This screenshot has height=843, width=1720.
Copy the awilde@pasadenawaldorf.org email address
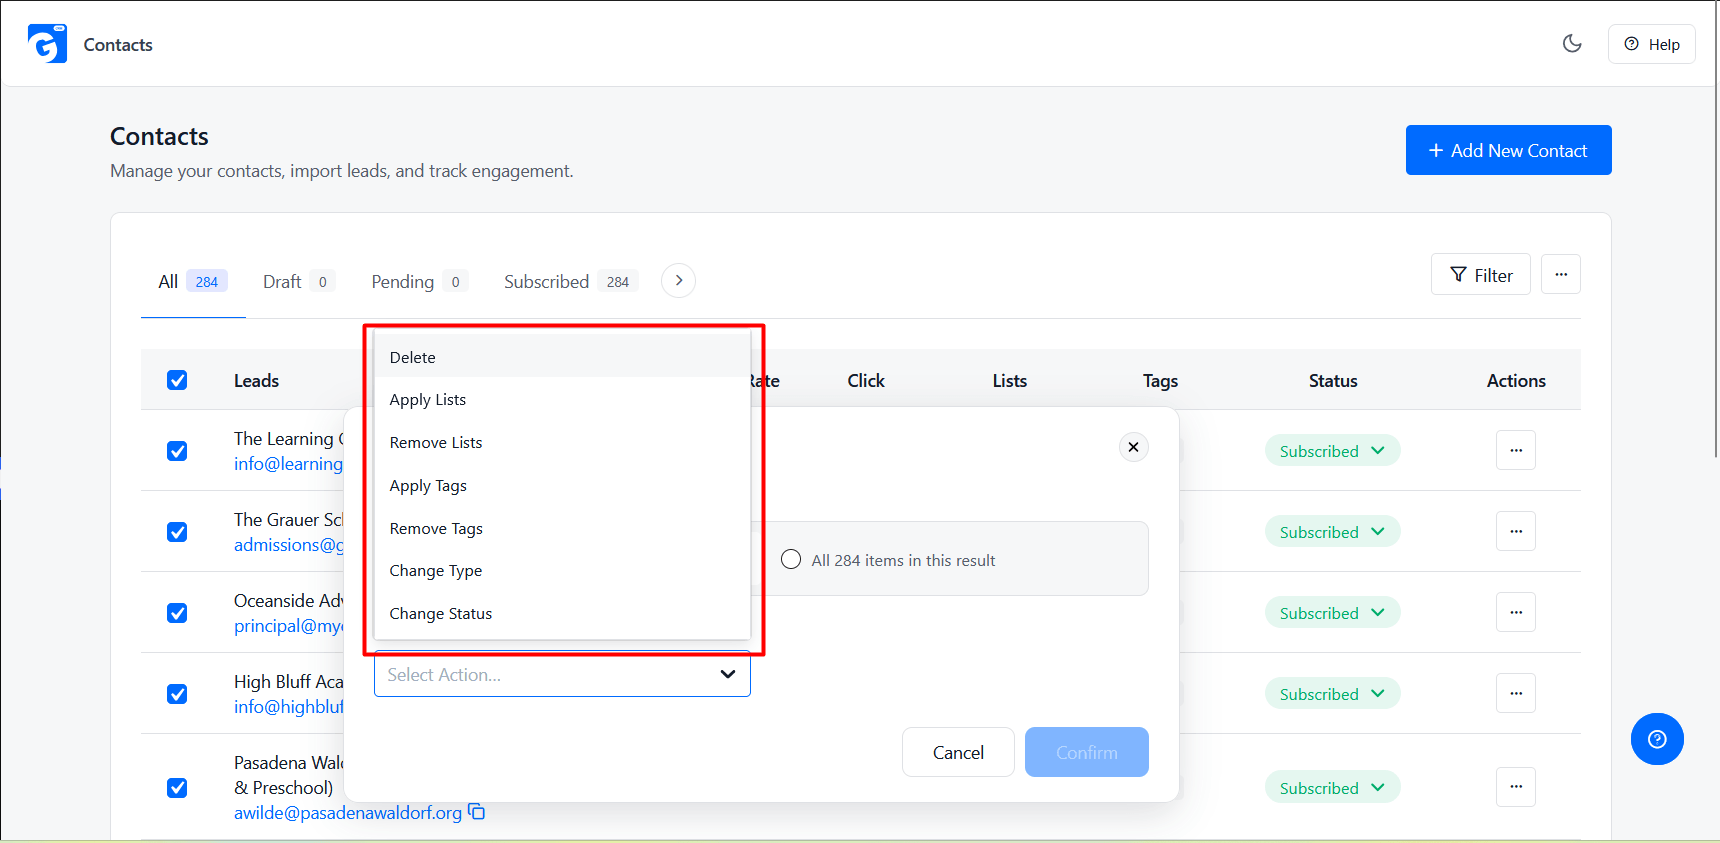click(477, 811)
